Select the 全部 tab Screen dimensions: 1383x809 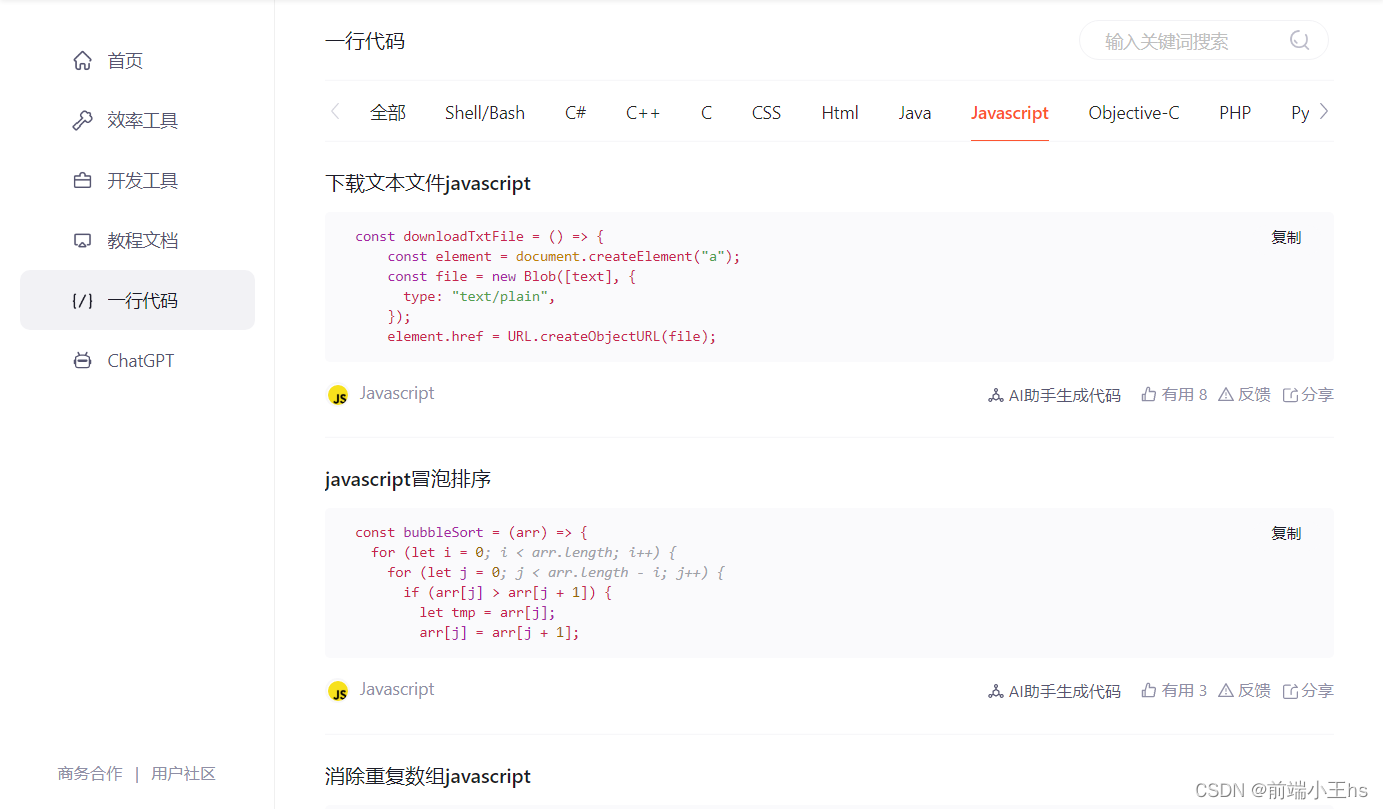pos(388,113)
